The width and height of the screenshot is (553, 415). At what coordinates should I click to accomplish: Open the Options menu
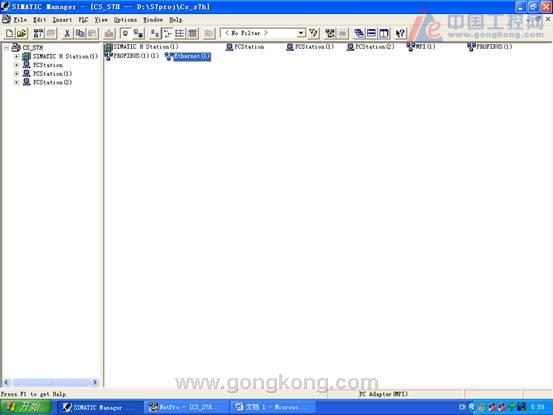(125, 20)
